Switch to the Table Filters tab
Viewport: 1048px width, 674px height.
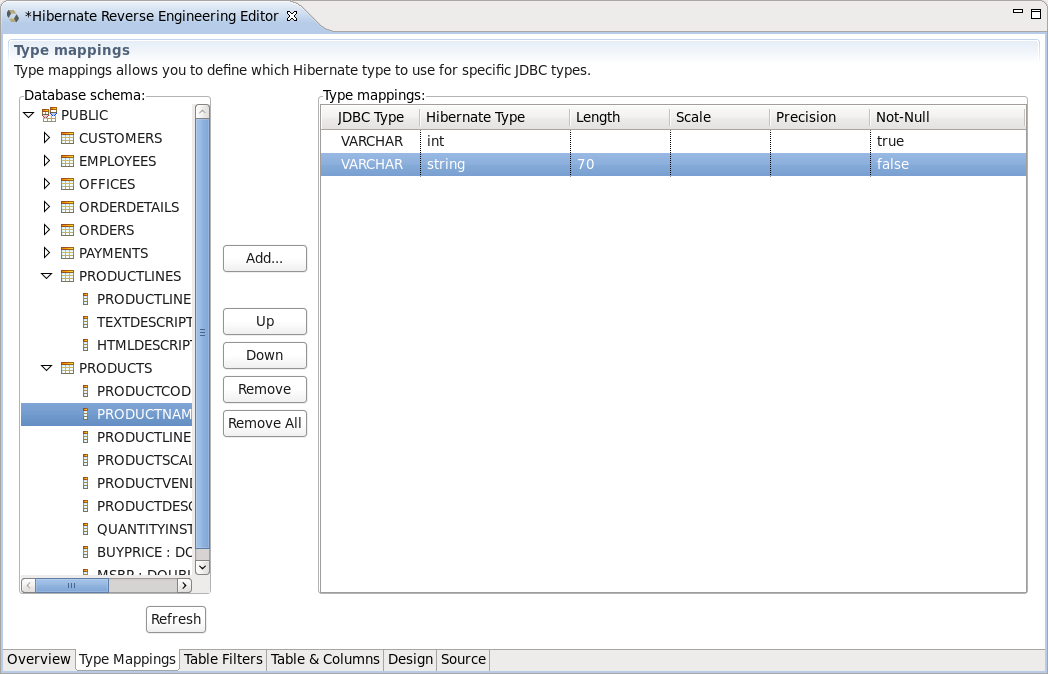click(x=222, y=659)
